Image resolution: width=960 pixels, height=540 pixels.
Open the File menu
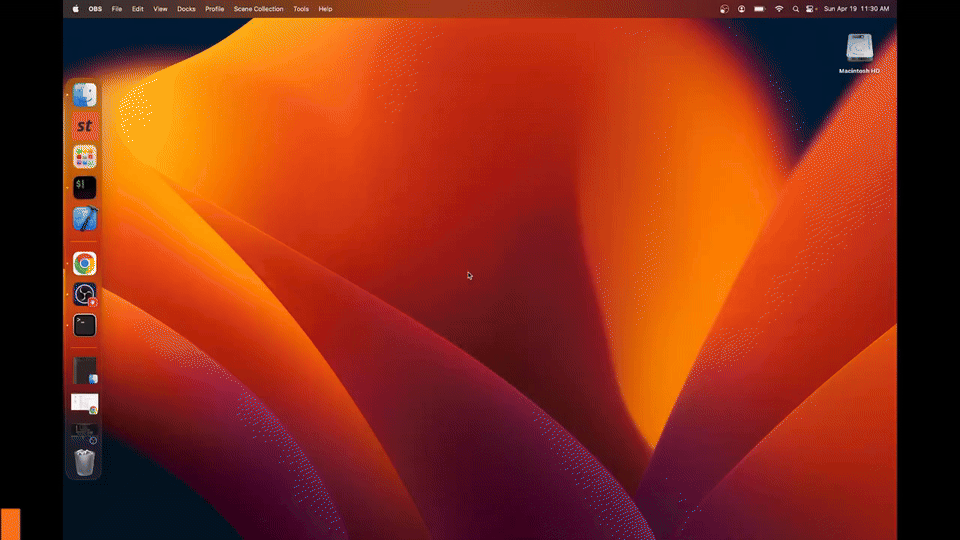click(117, 9)
